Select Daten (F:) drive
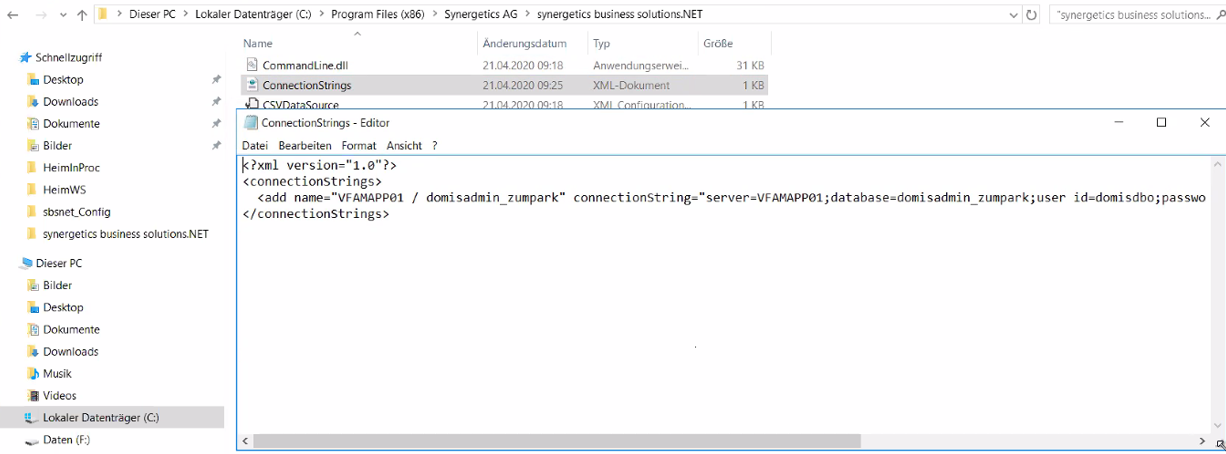Image resolution: width=1226 pixels, height=454 pixels. point(66,440)
